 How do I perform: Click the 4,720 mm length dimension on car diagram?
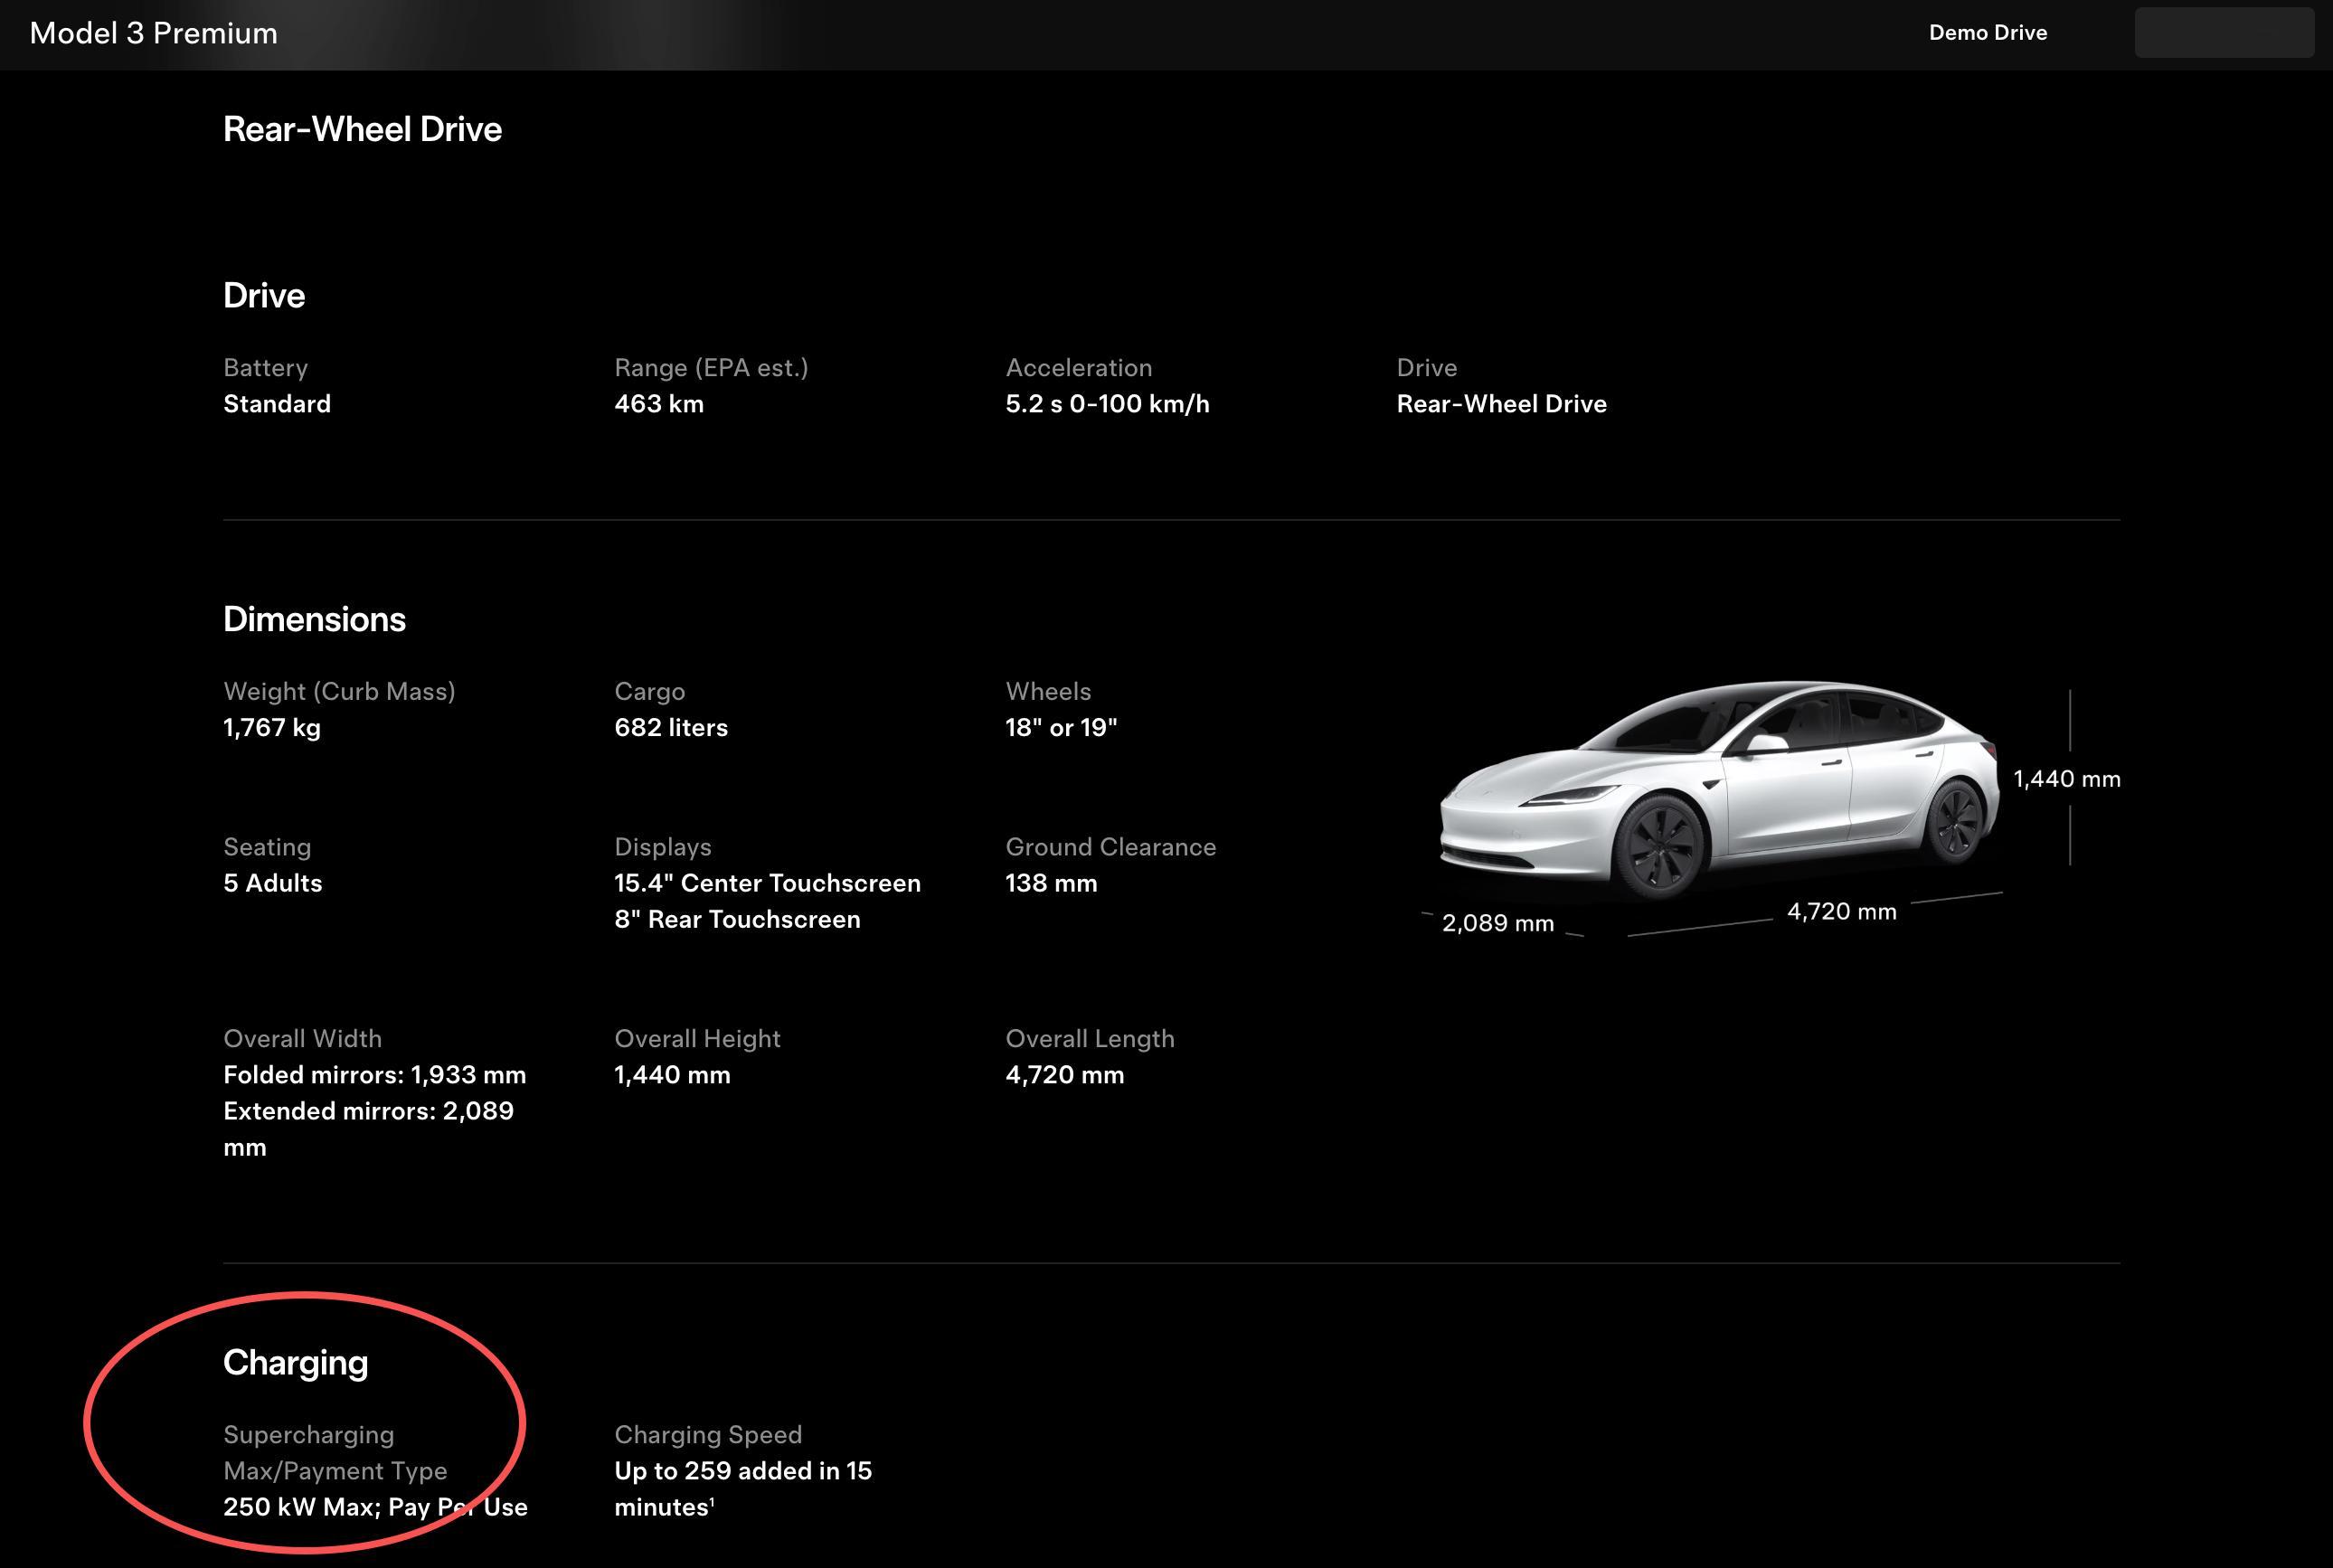[1841, 912]
